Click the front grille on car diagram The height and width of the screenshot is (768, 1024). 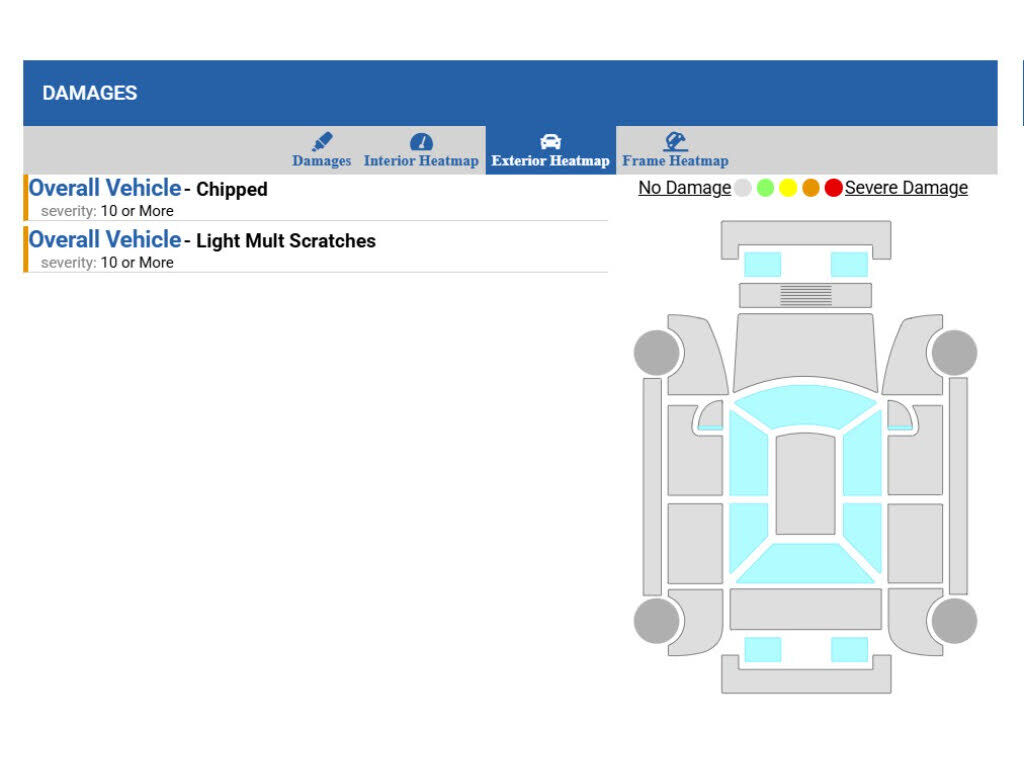[805, 295]
